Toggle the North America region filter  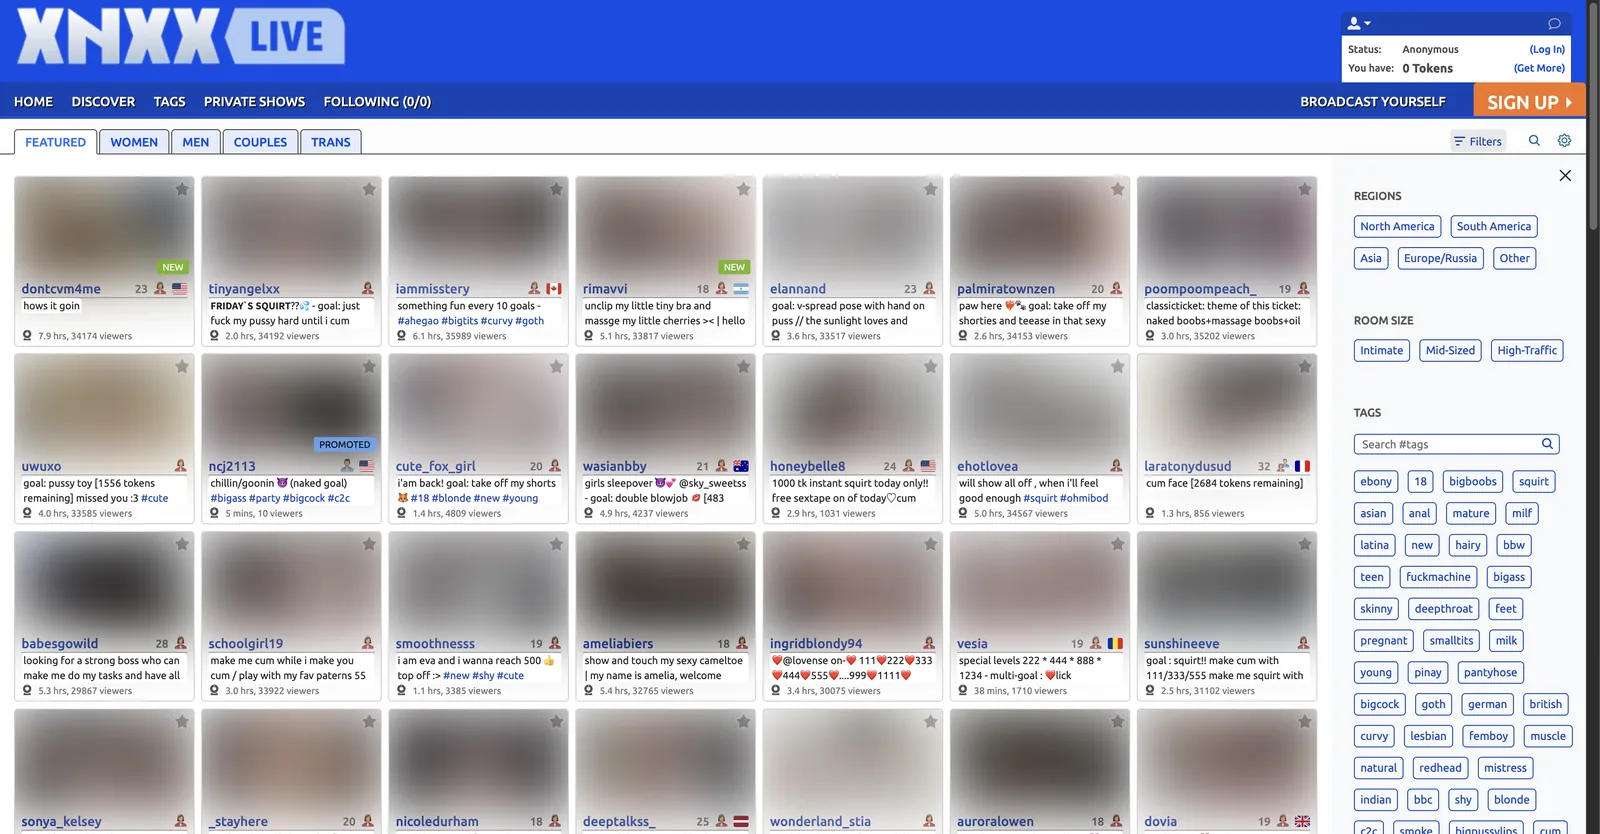(x=1397, y=227)
